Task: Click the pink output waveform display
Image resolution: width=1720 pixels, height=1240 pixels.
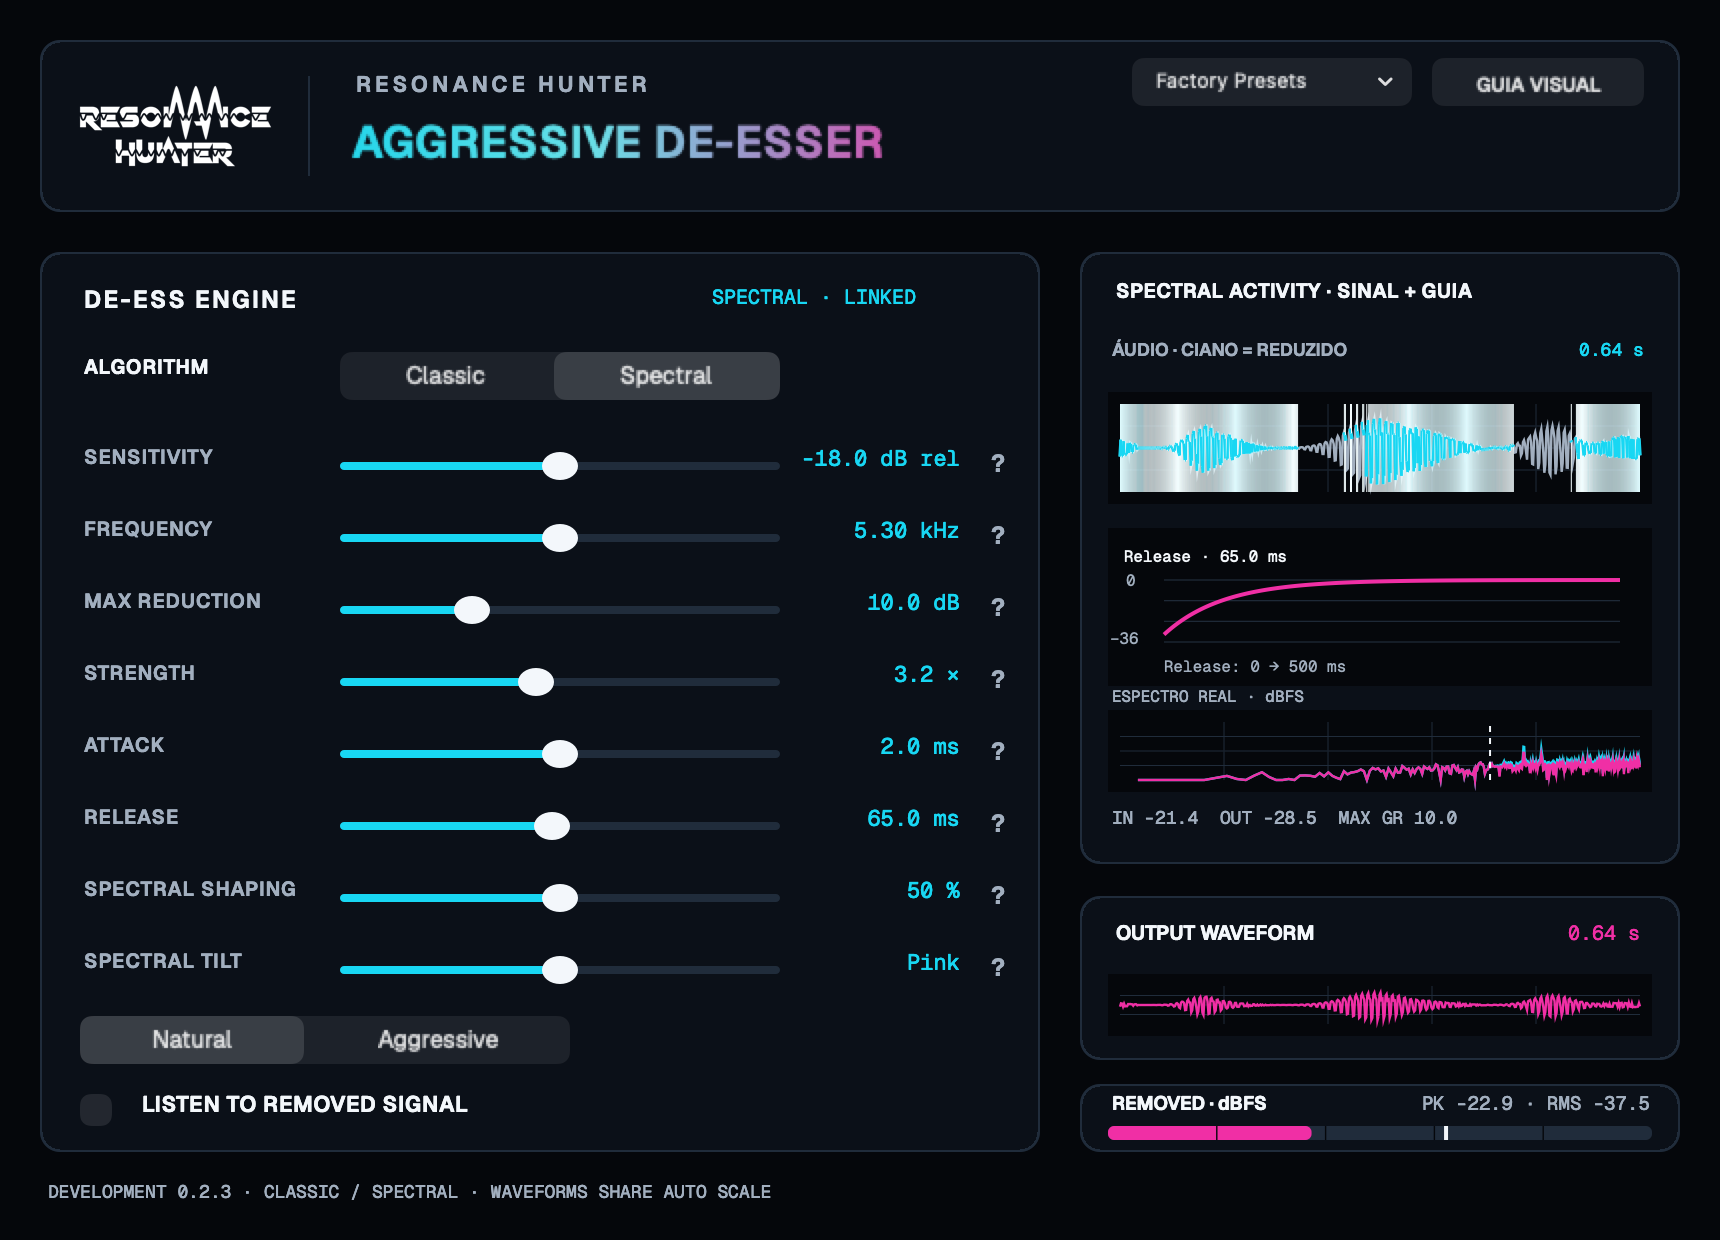Action: tap(1380, 1005)
